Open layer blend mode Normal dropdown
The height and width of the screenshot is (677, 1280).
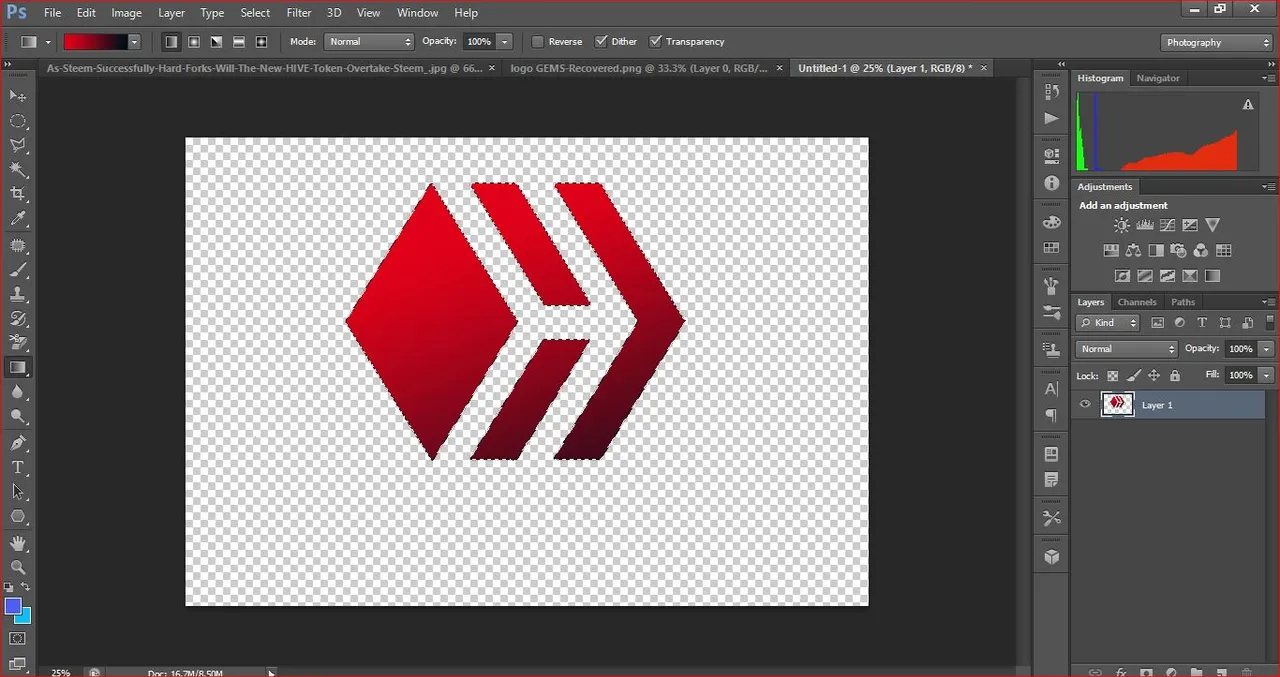1127,349
